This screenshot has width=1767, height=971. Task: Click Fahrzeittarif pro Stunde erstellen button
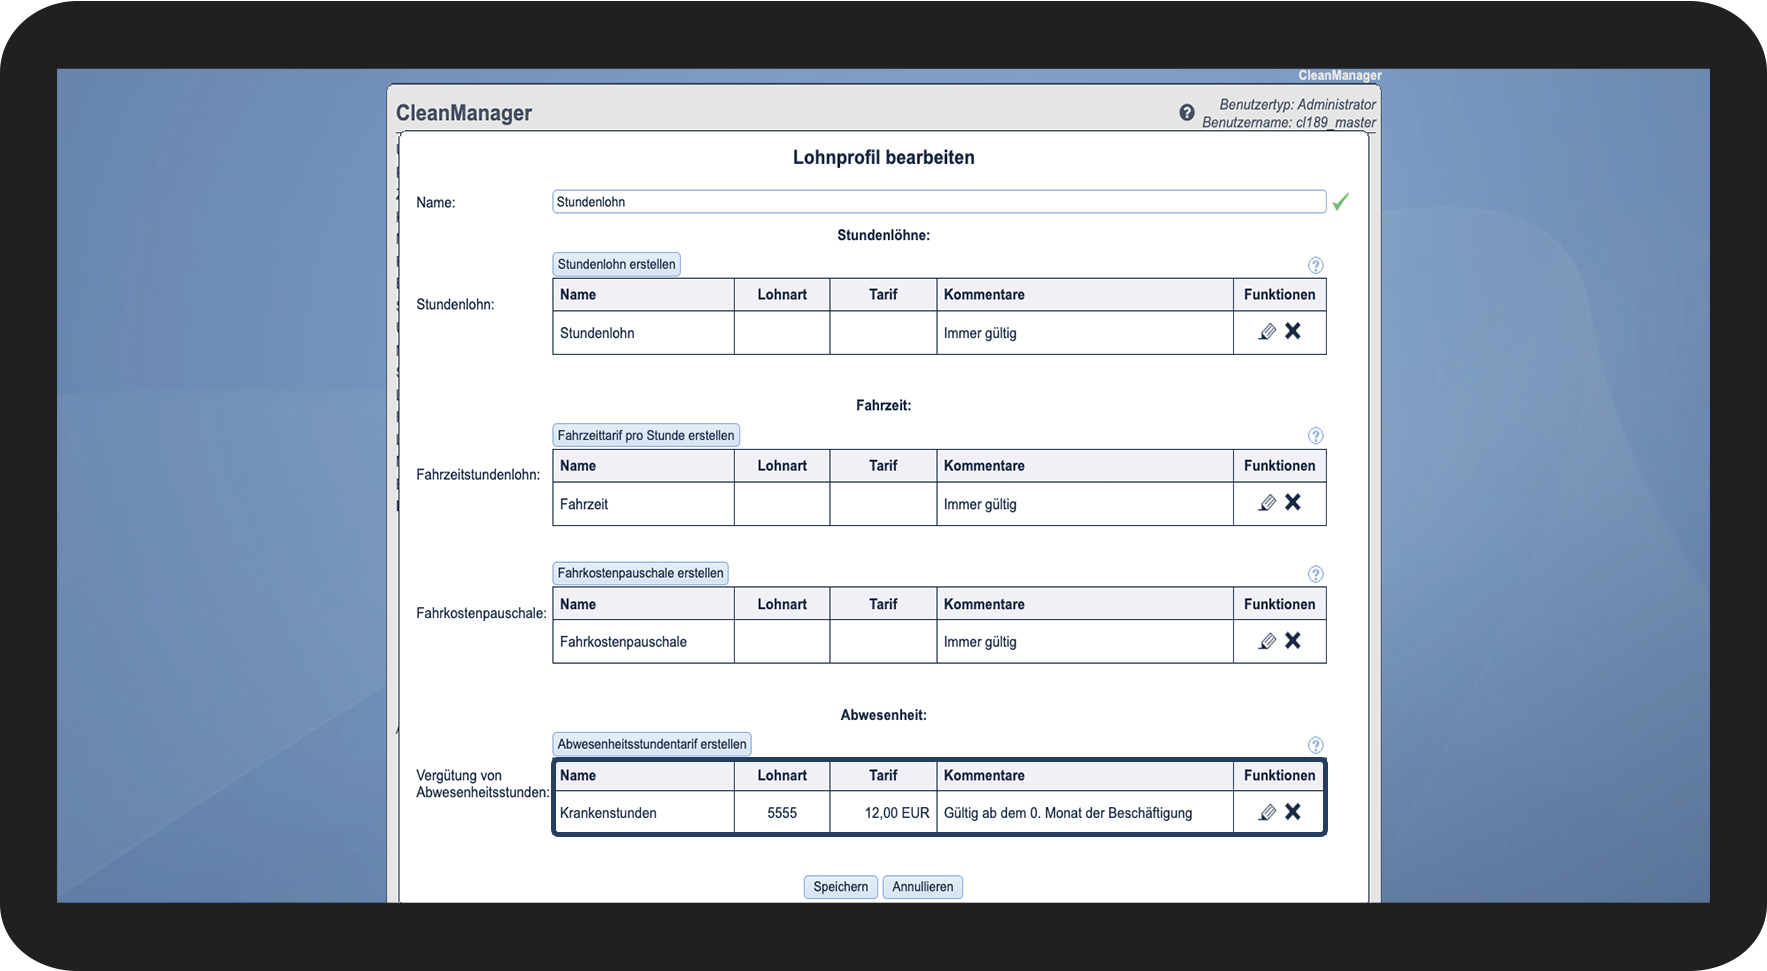(646, 435)
